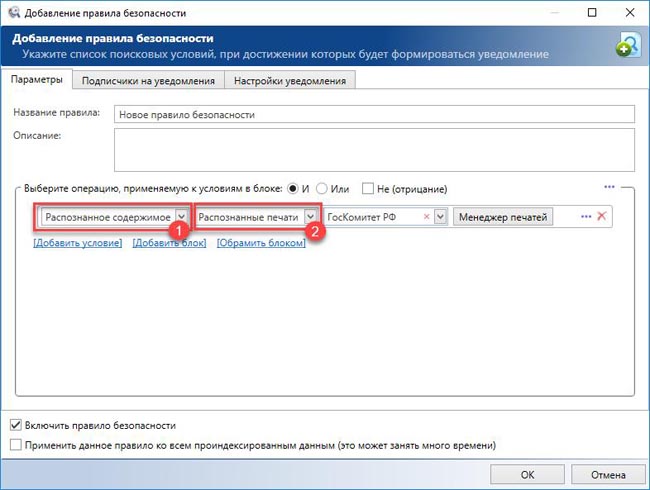This screenshot has width=650, height=490.
Task: Expand Распознанное содержимое dropdown
Action: (x=181, y=216)
